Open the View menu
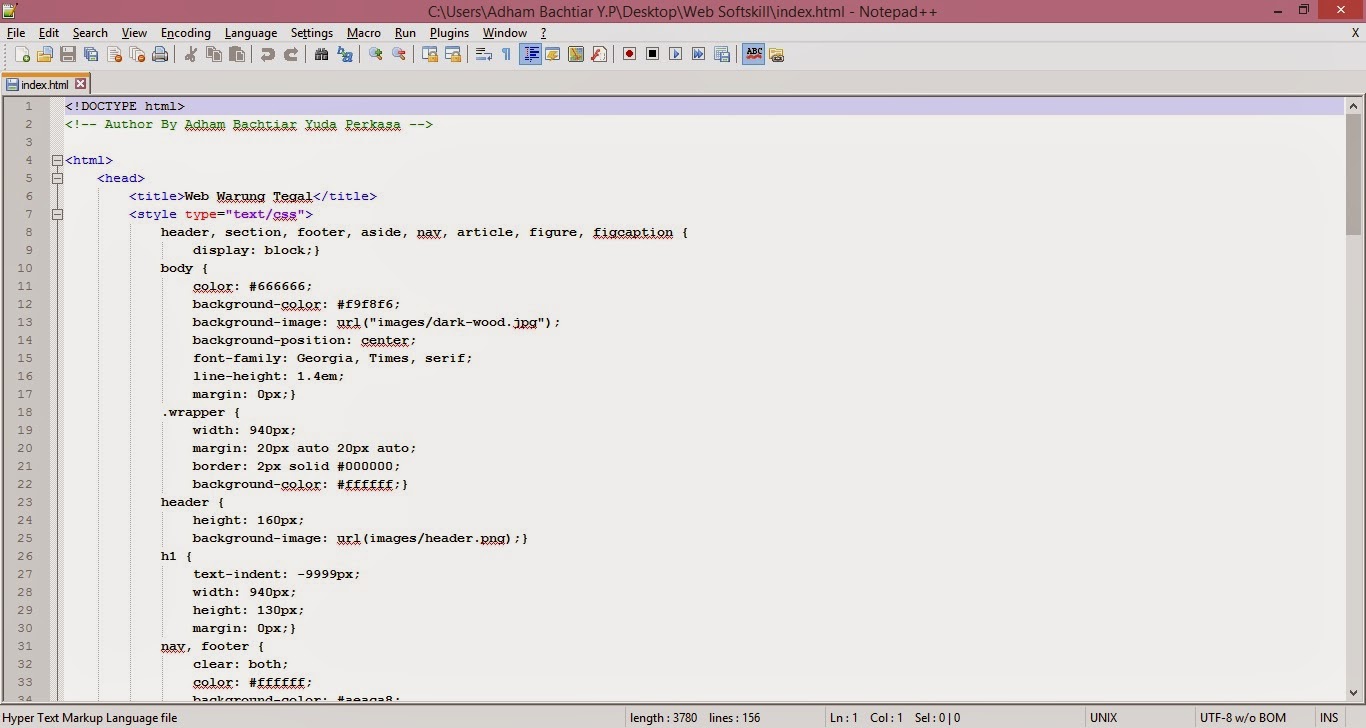The image size is (1366, 728). 134,33
